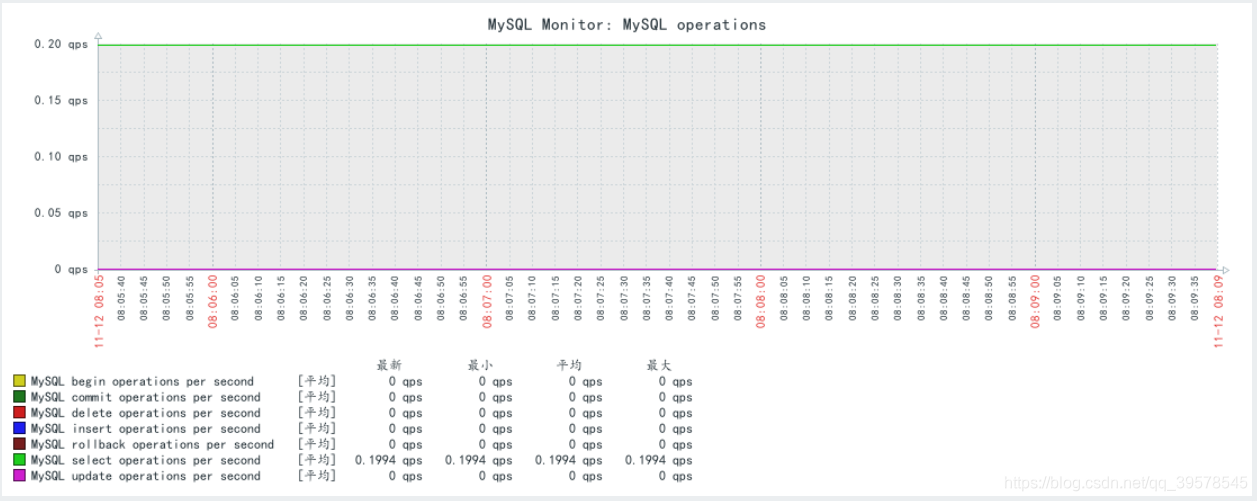
Task: Select 'MySQL commit operations per second' label
Action: pyautogui.click(x=146, y=398)
